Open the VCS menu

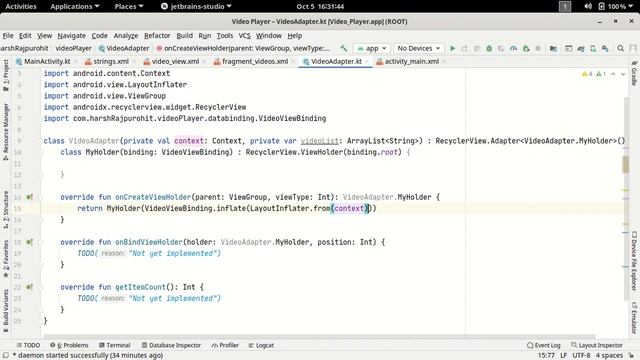244,36
